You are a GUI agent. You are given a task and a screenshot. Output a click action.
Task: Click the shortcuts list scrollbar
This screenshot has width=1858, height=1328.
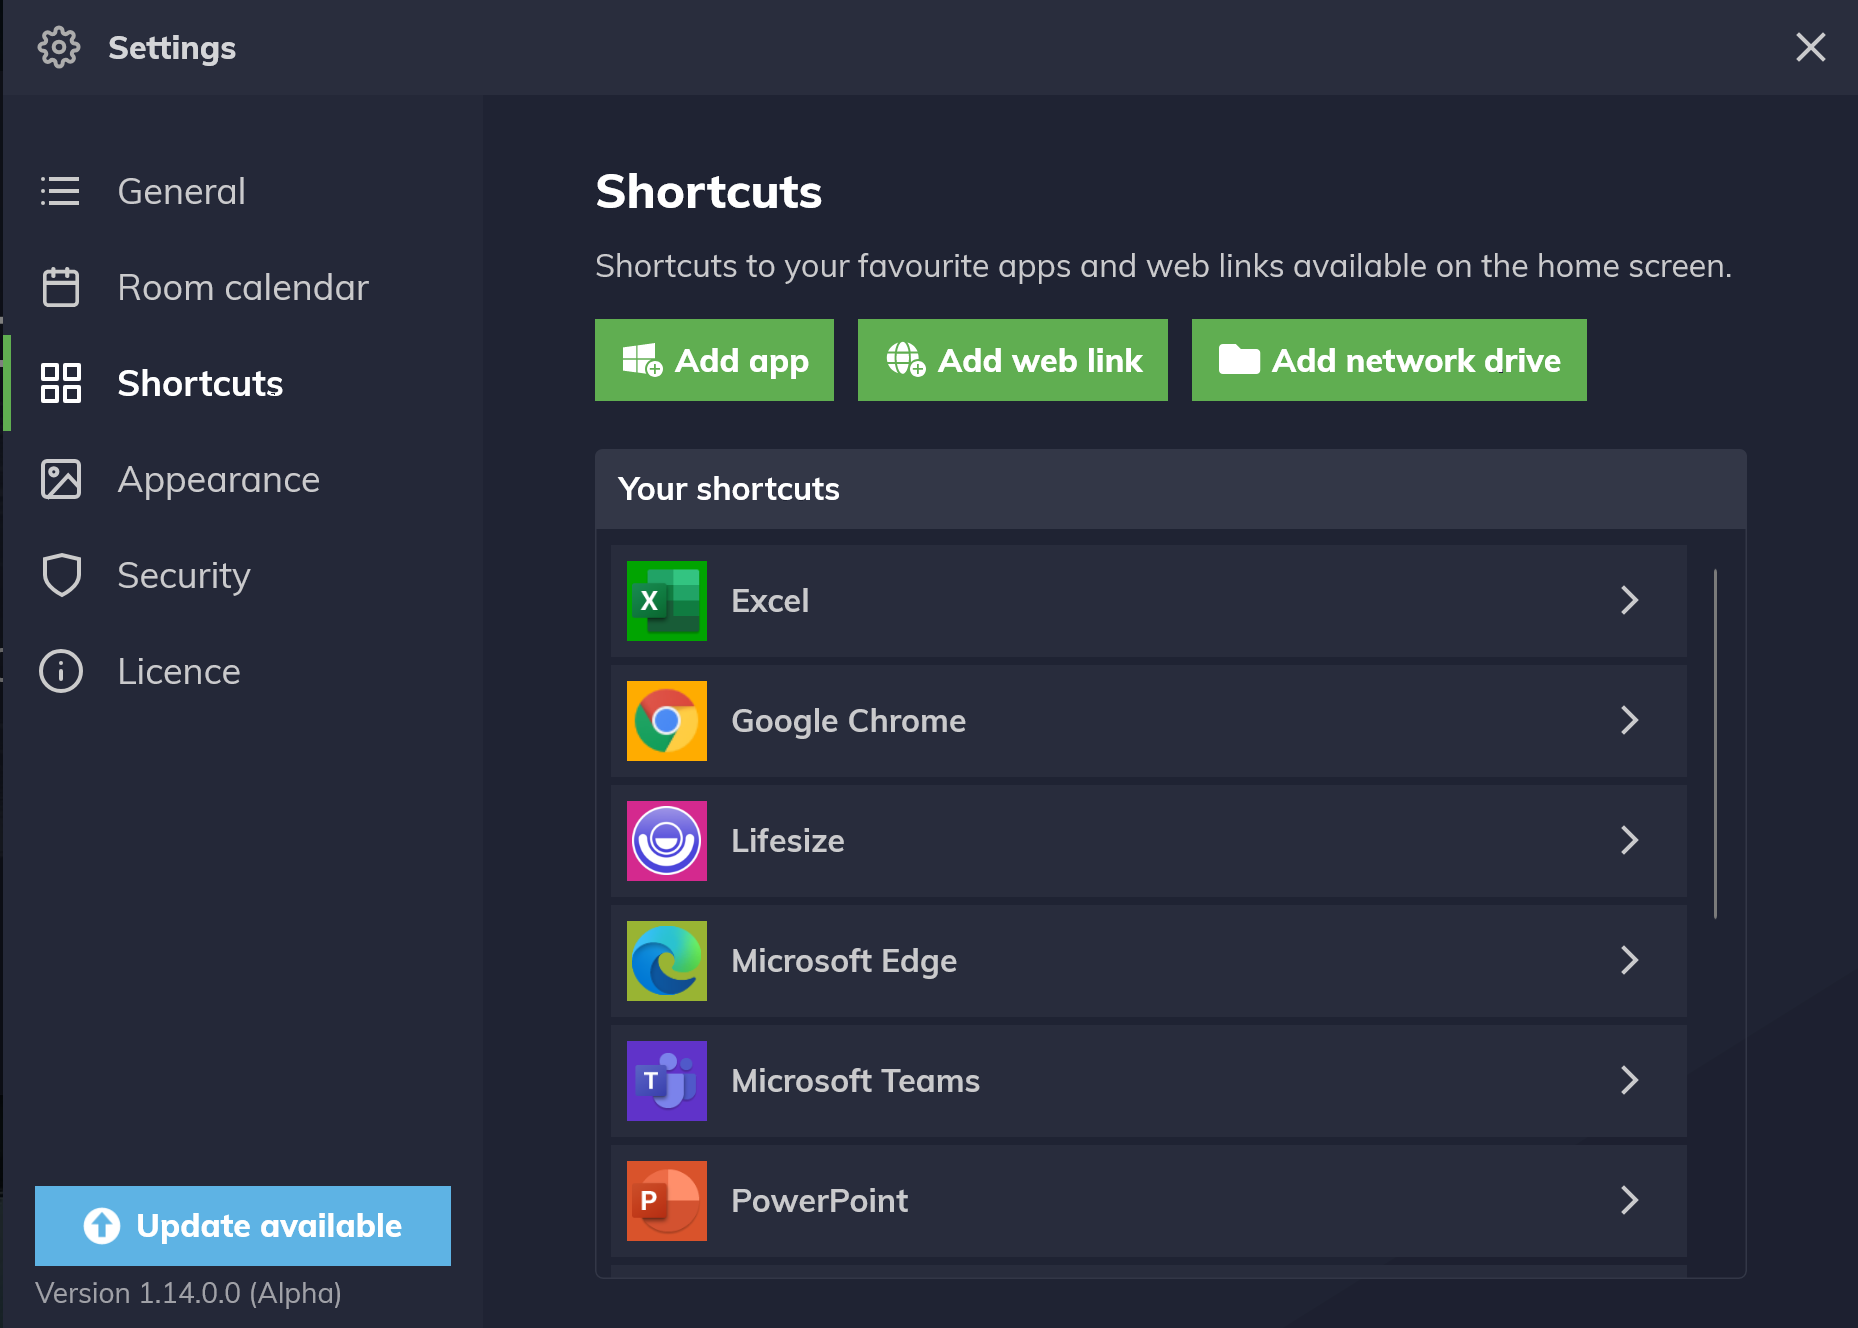point(1715,744)
